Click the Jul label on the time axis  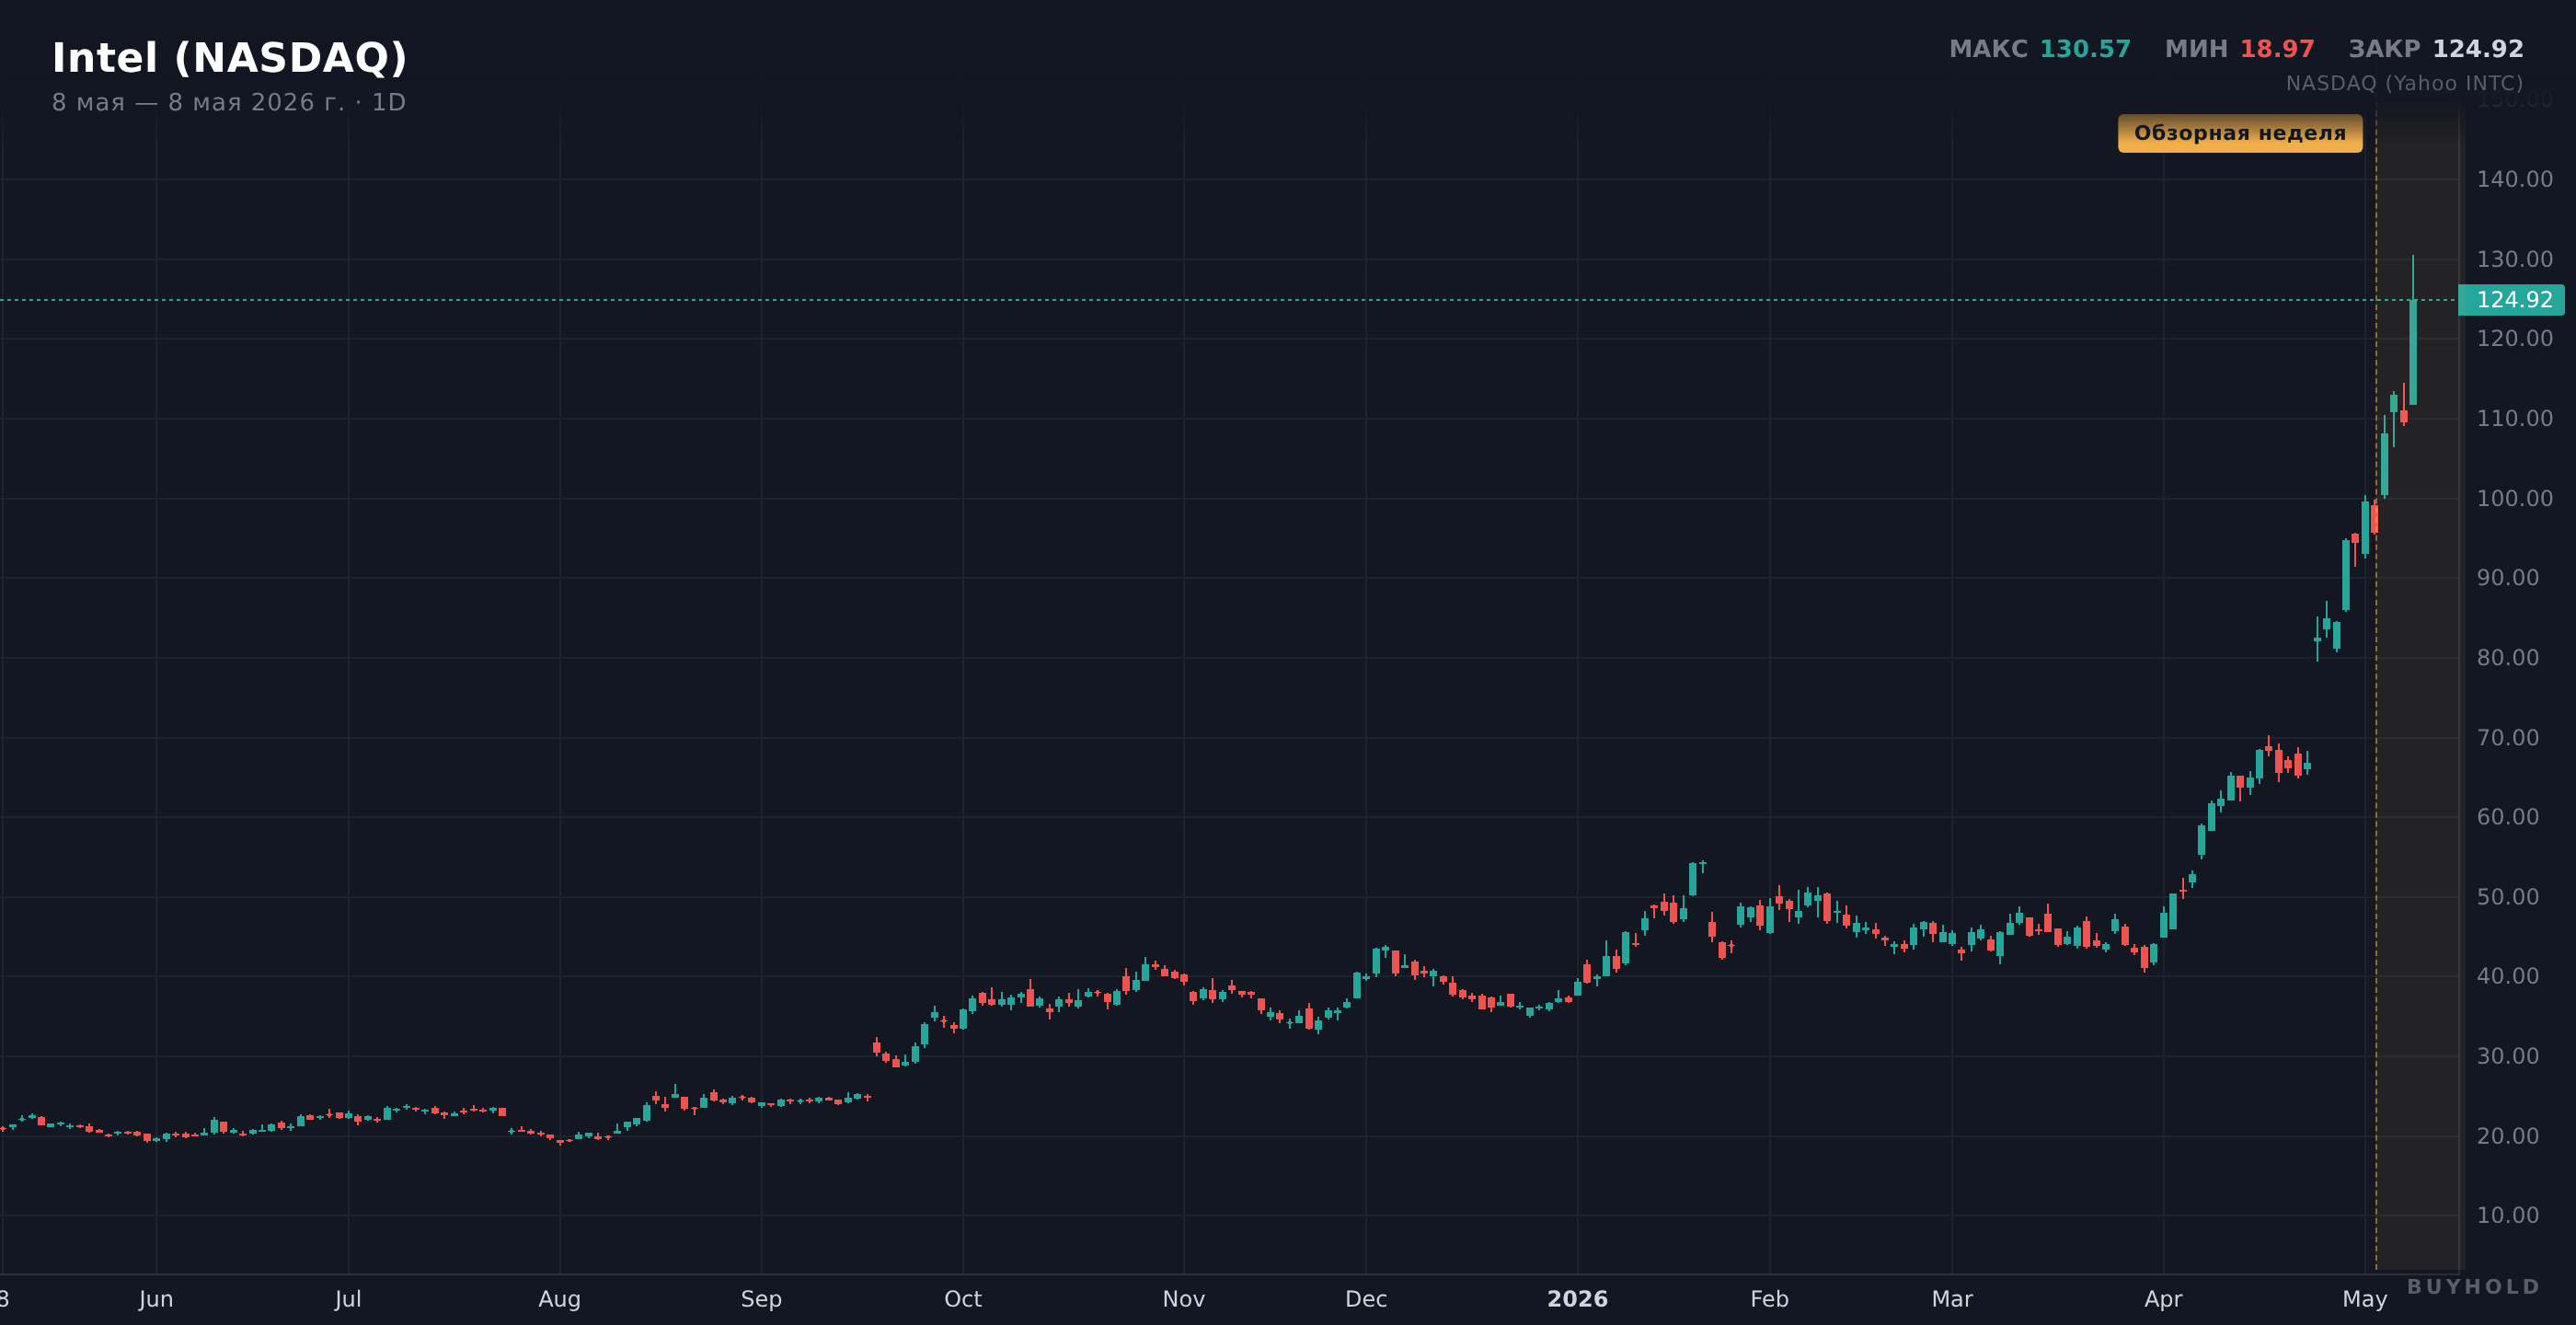348,1299
